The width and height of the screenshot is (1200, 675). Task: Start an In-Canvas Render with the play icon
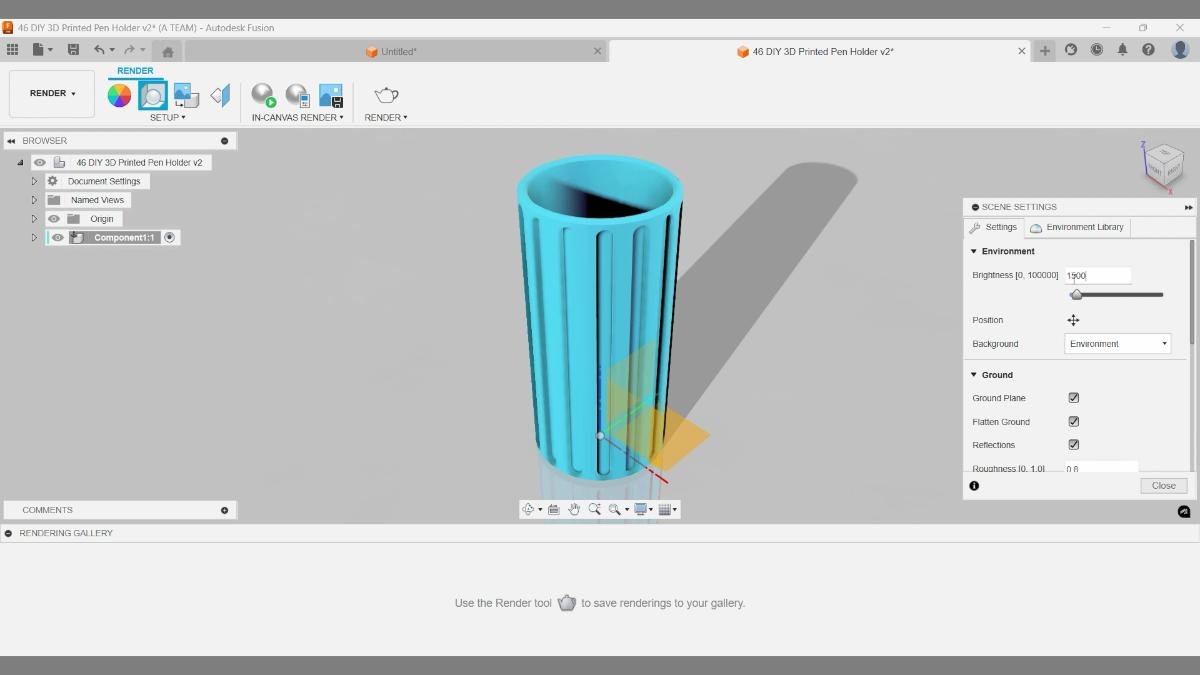click(263, 95)
